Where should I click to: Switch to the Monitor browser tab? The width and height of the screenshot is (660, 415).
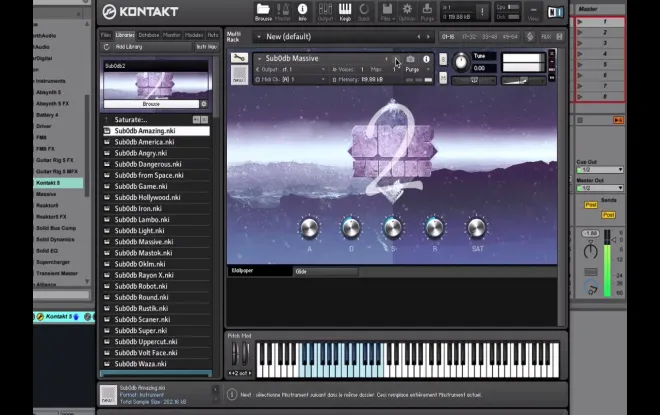tap(171, 35)
